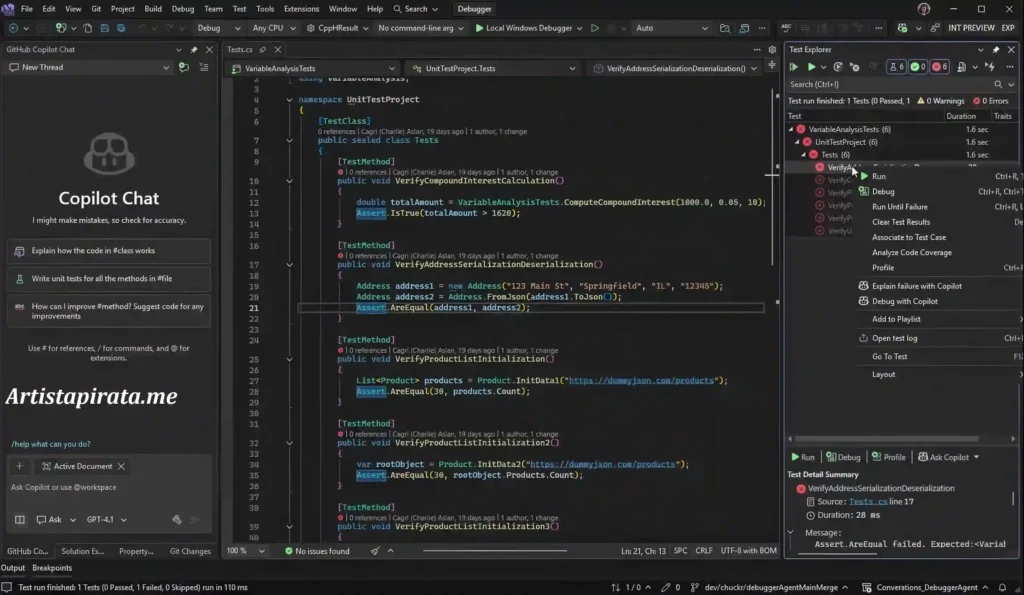The image size is (1024, 595).
Task: Select the Run Tests With Coverage icon
Action: tap(839, 66)
